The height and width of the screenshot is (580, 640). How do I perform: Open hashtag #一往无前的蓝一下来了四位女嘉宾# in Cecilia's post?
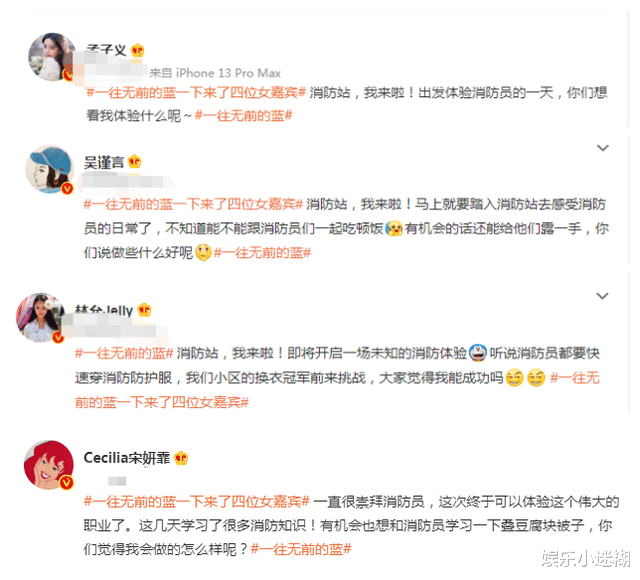pyautogui.click(x=197, y=501)
